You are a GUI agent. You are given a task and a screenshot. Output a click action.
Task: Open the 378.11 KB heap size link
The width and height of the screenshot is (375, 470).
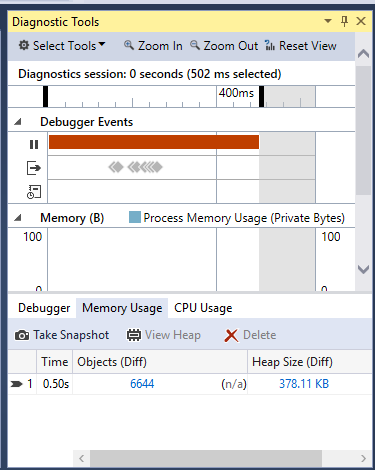tap(304, 384)
